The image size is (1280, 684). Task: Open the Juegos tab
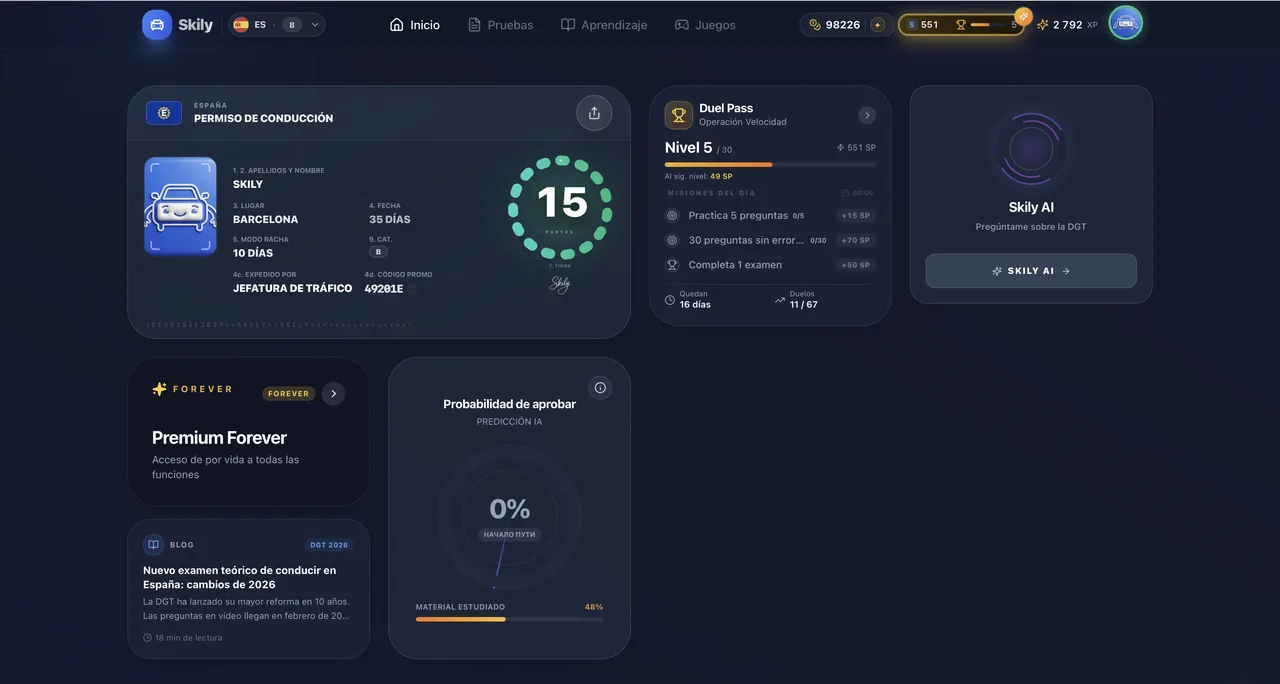click(x=705, y=25)
